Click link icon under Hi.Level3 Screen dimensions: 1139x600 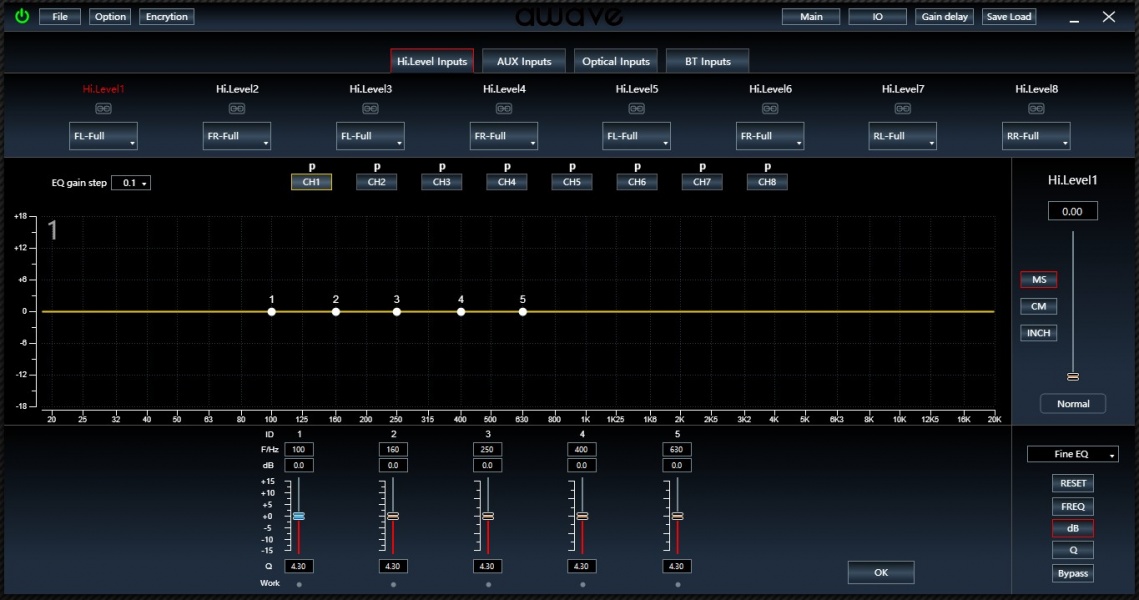pyautogui.click(x=370, y=109)
